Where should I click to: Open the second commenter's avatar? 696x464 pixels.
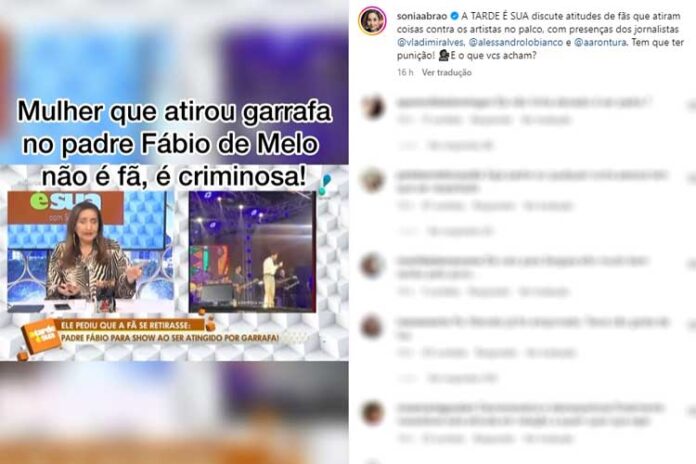click(x=373, y=180)
